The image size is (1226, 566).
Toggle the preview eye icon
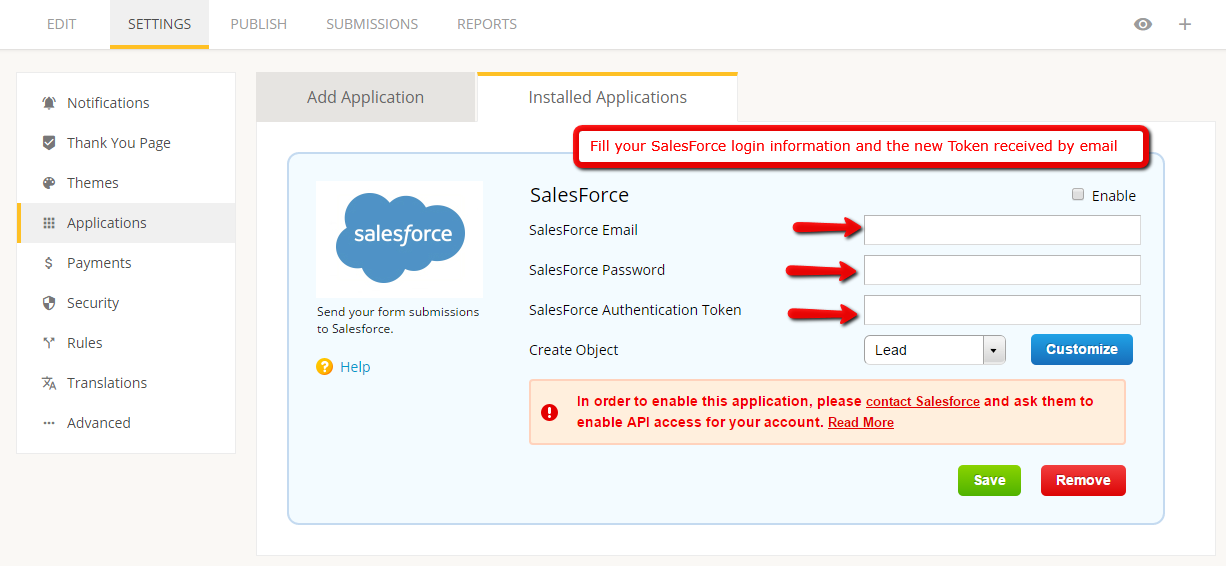(x=1143, y=24)
